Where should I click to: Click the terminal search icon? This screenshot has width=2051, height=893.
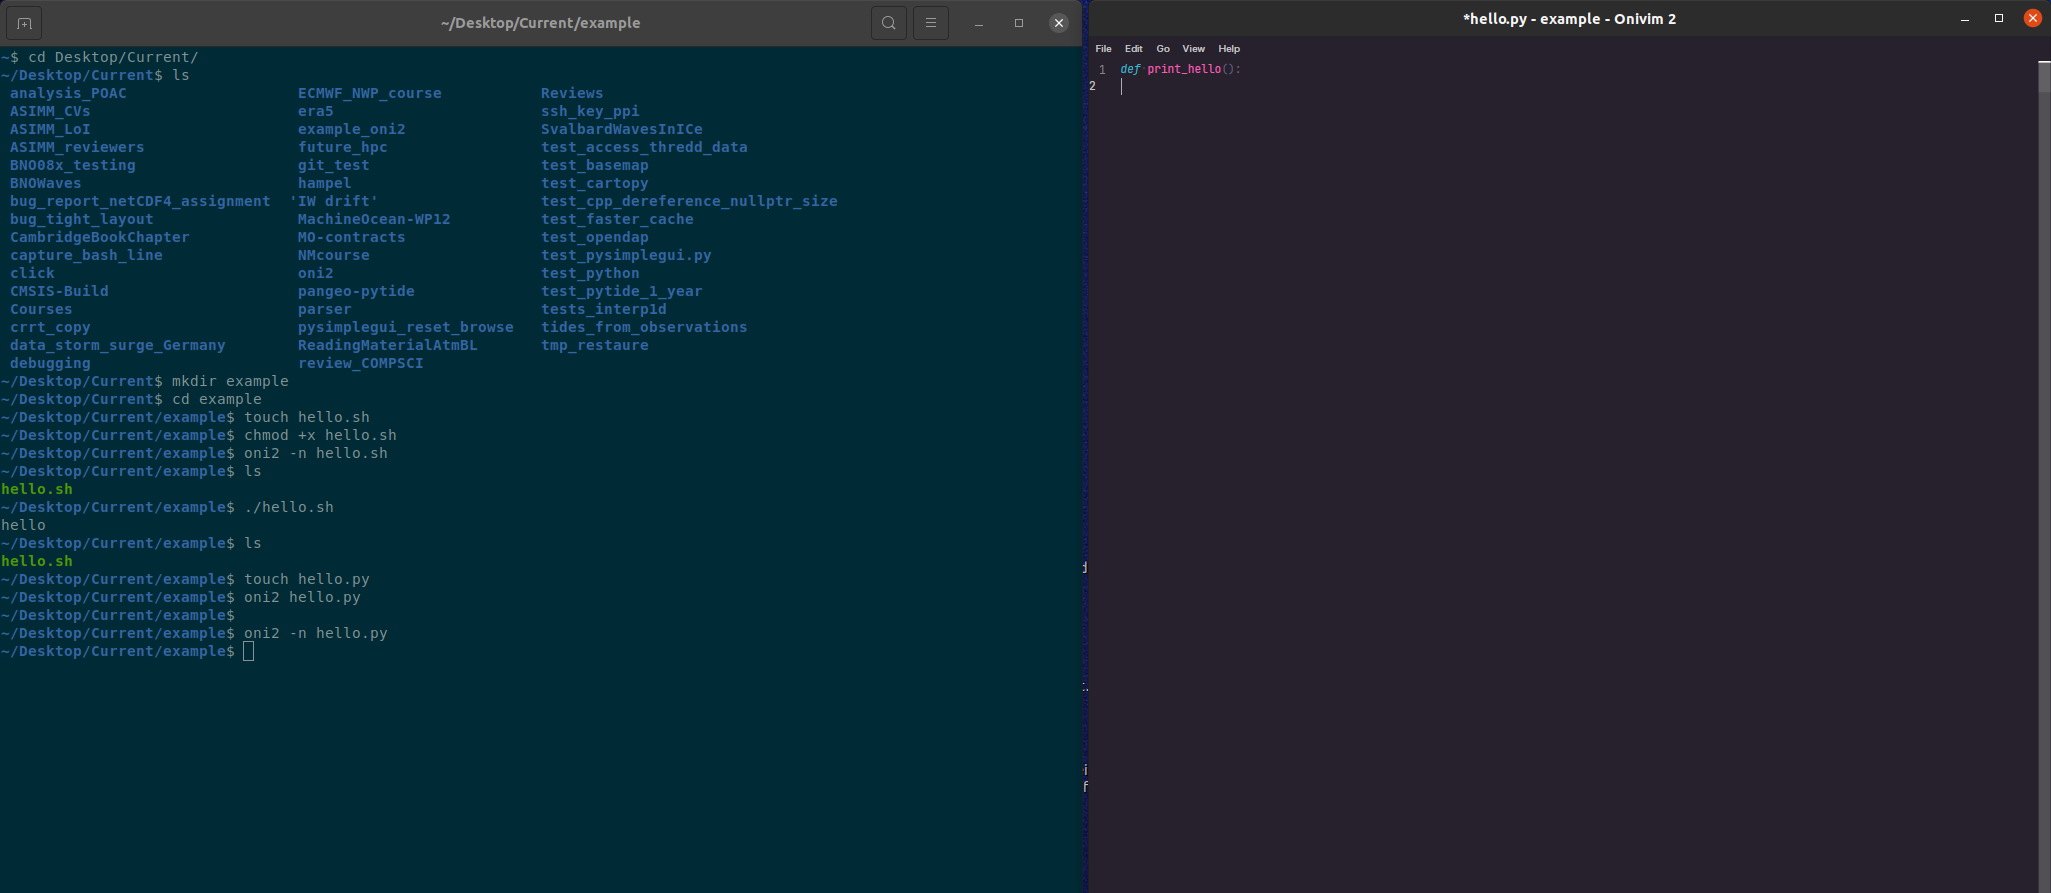click(x=888, y=23)
